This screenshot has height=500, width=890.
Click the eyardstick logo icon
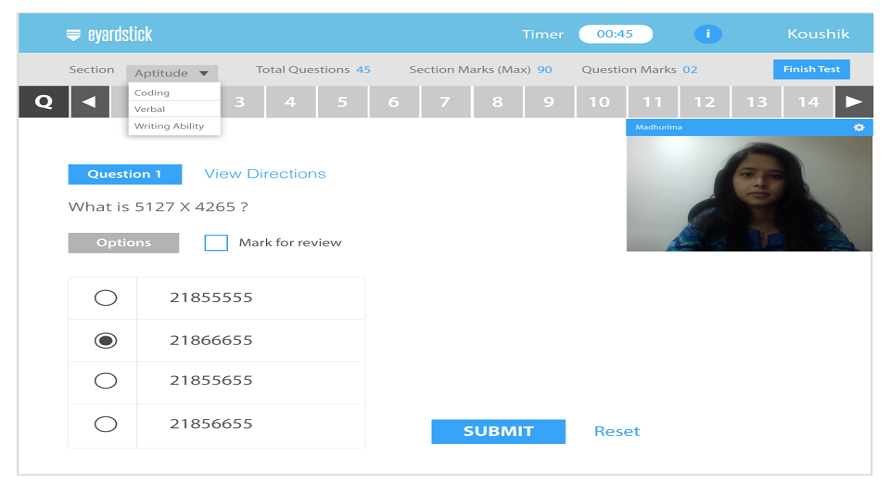coord(73,35)
